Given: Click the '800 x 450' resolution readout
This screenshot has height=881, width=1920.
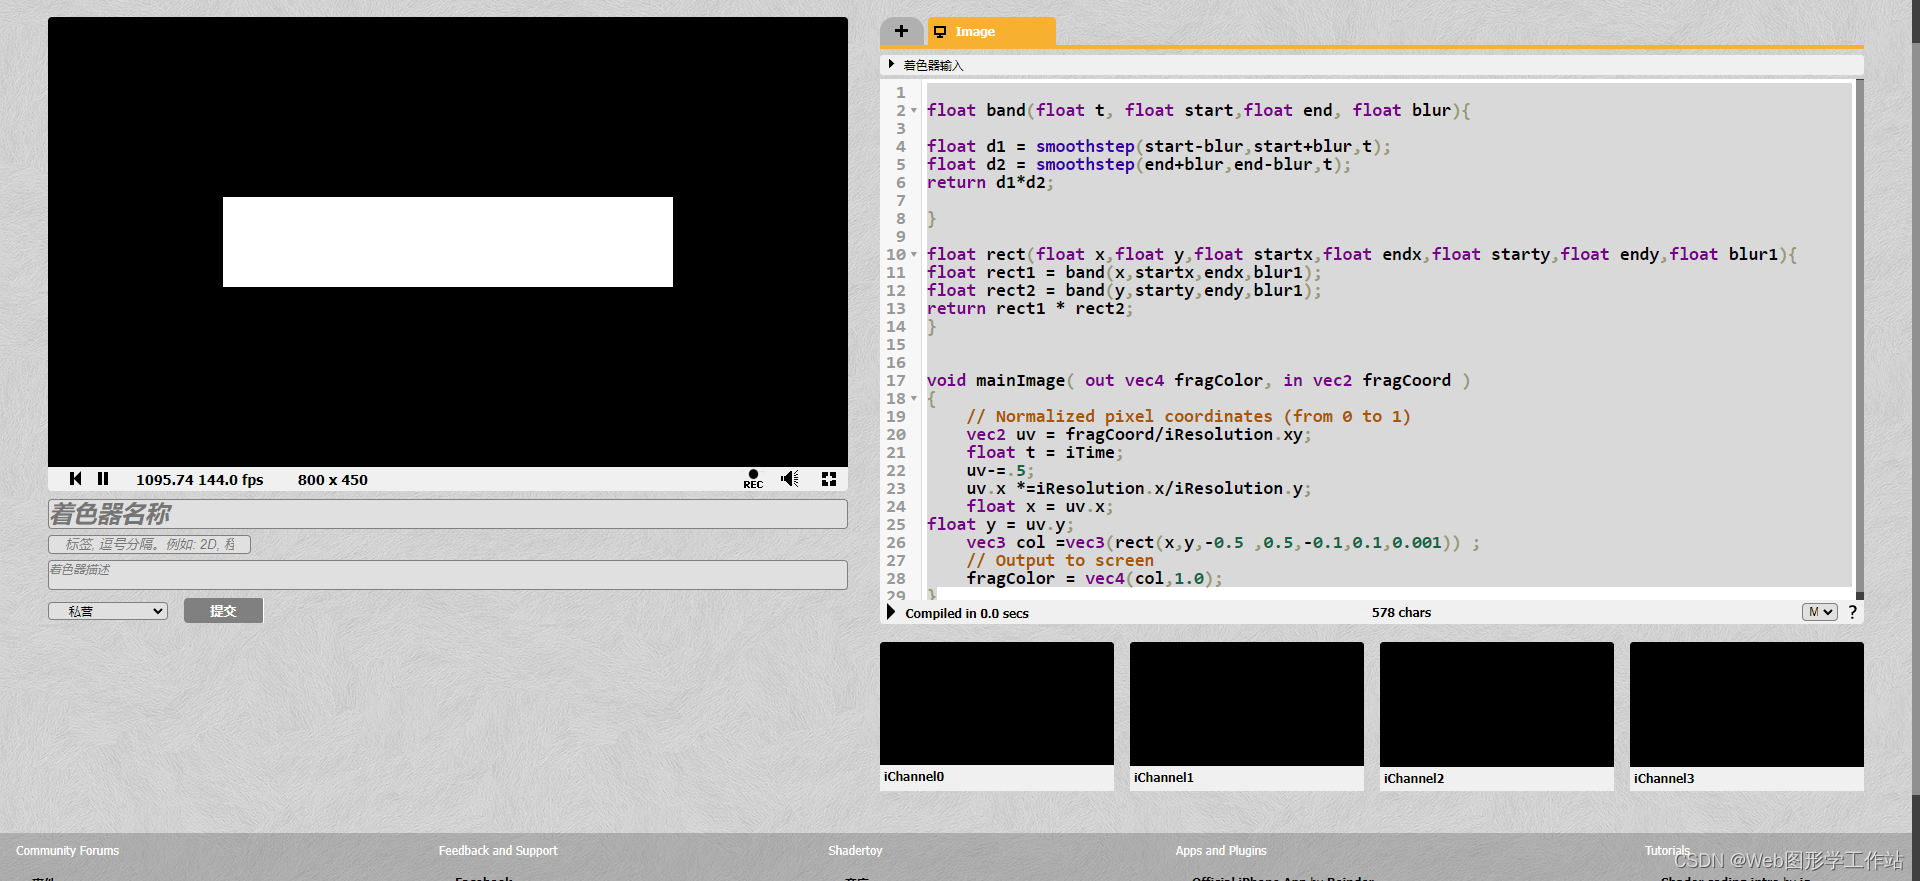Looking at the screenshot, I should coord(333,480).
